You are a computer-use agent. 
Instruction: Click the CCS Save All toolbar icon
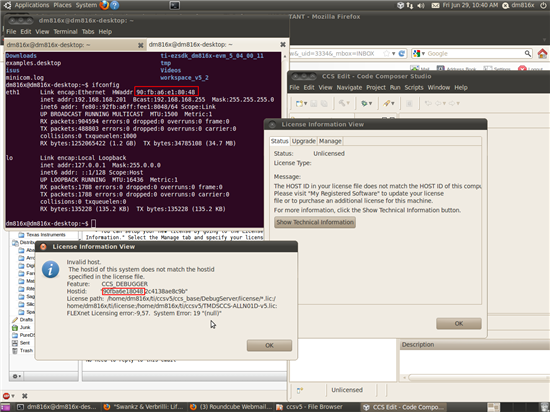coord(324,103)
